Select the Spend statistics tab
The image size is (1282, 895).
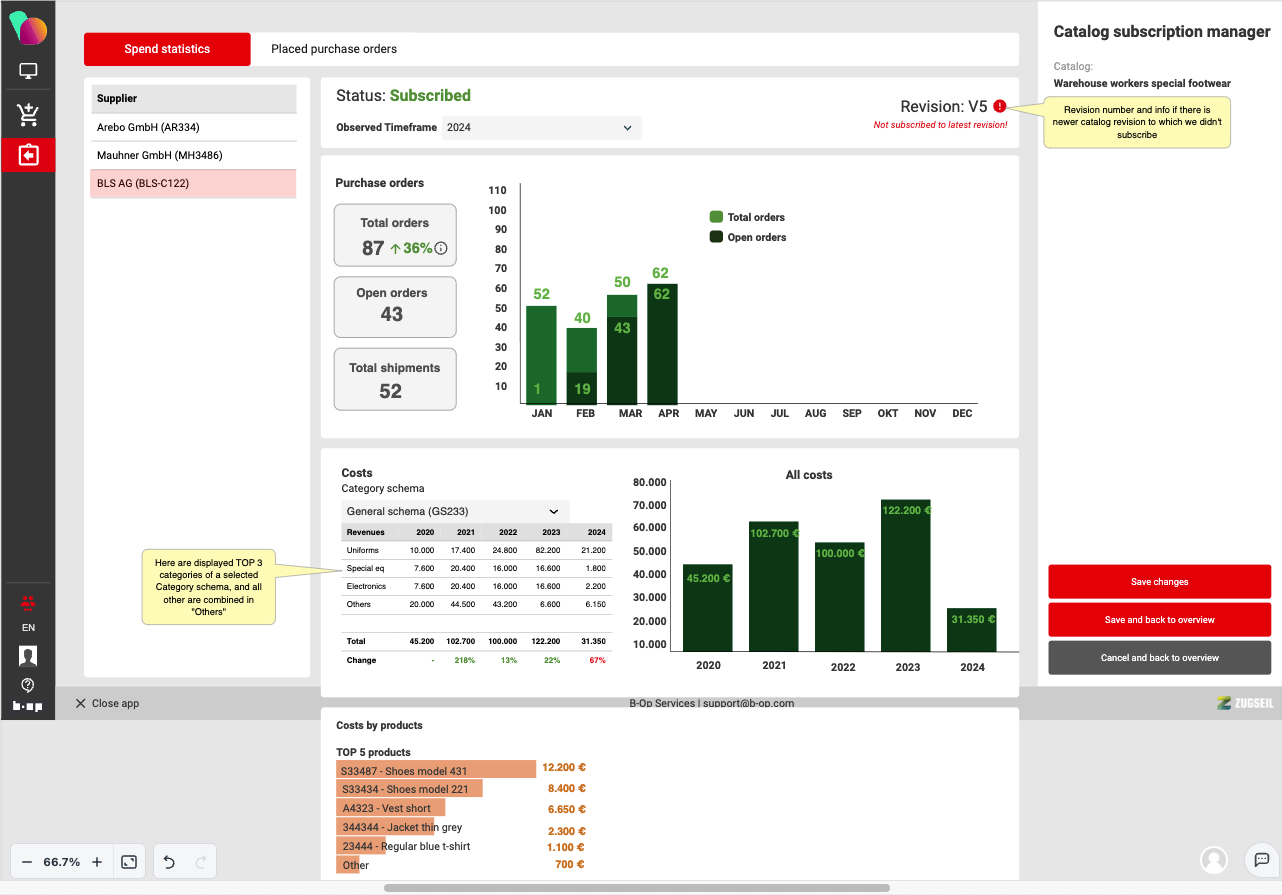pos(167,49)
